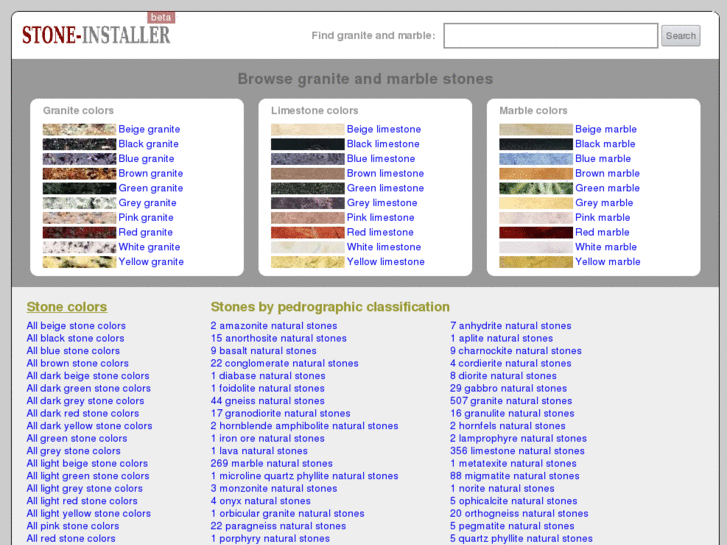Image resolution: width=727 pixels, height=545 pixels.
Task: Open 269 marble natural stones
Action: point(272,463)
